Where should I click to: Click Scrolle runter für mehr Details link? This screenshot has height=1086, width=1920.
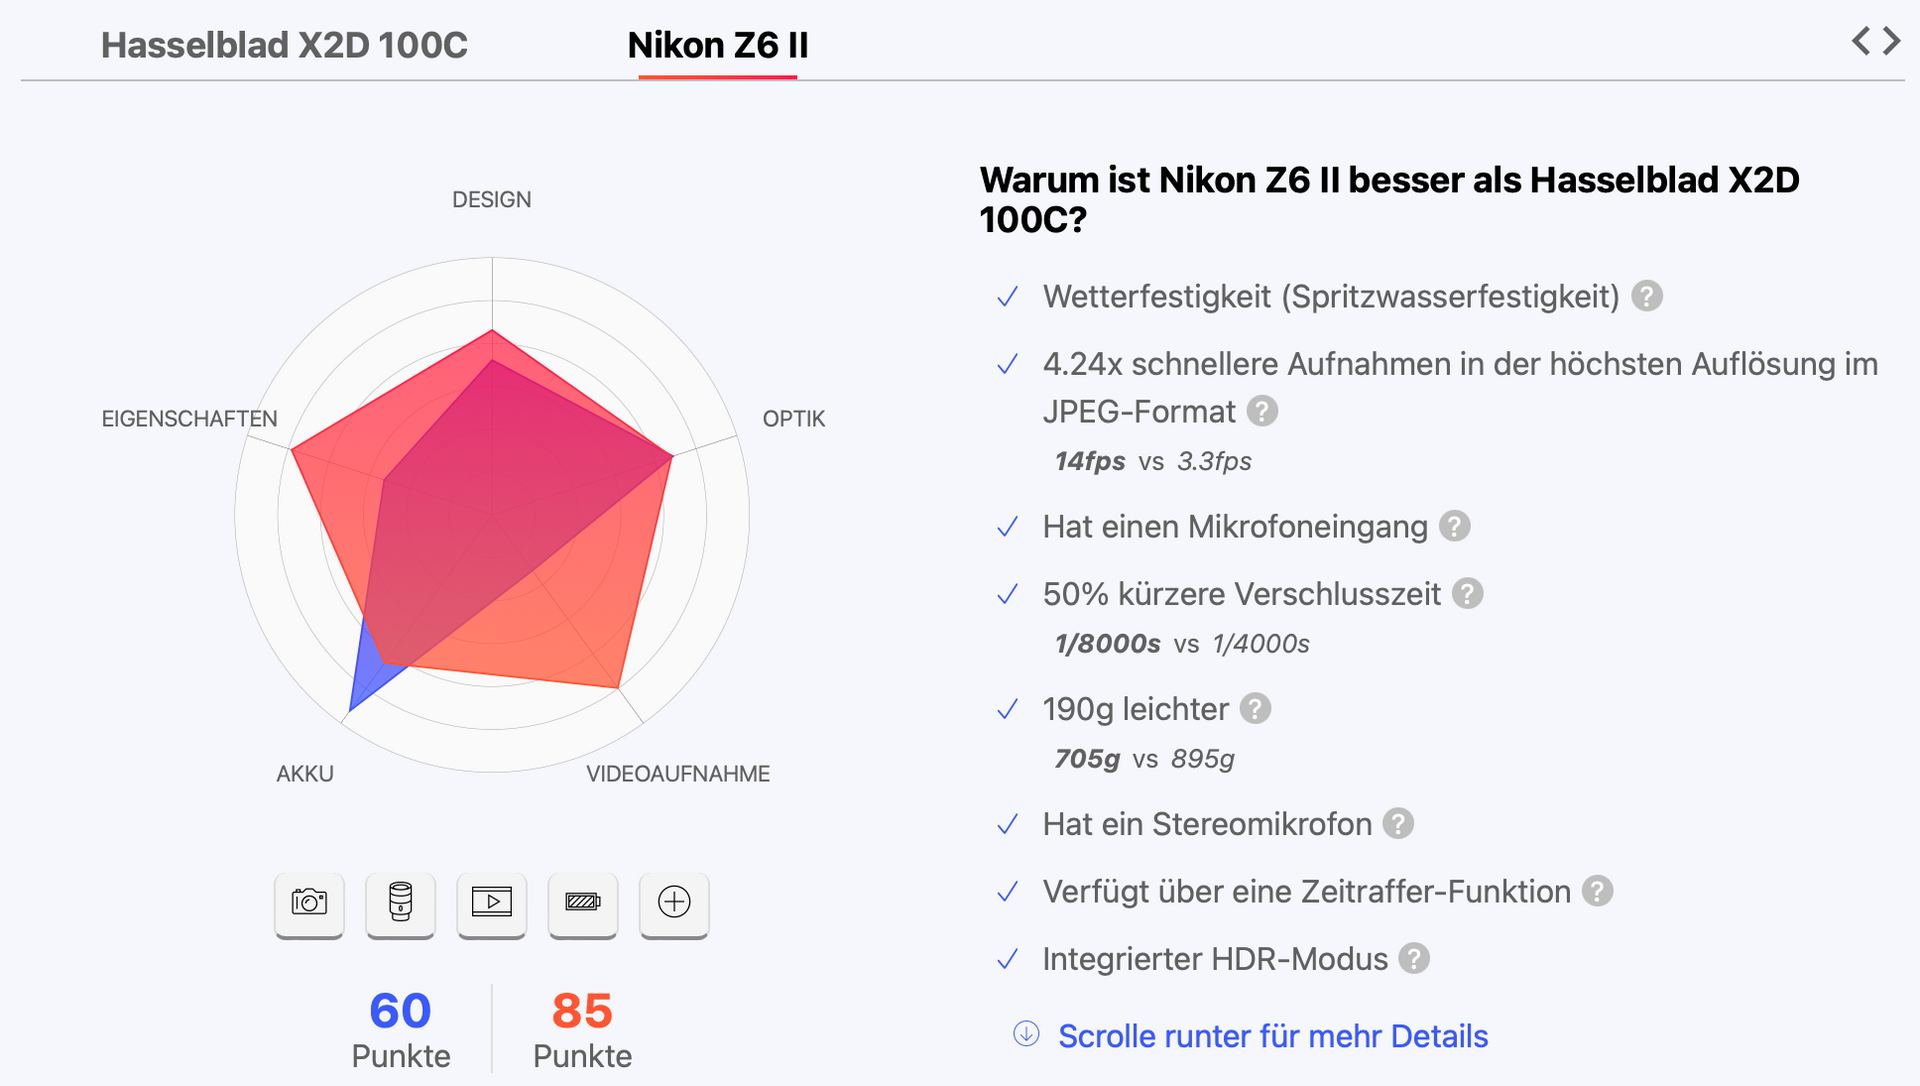coord(1272,1036)
